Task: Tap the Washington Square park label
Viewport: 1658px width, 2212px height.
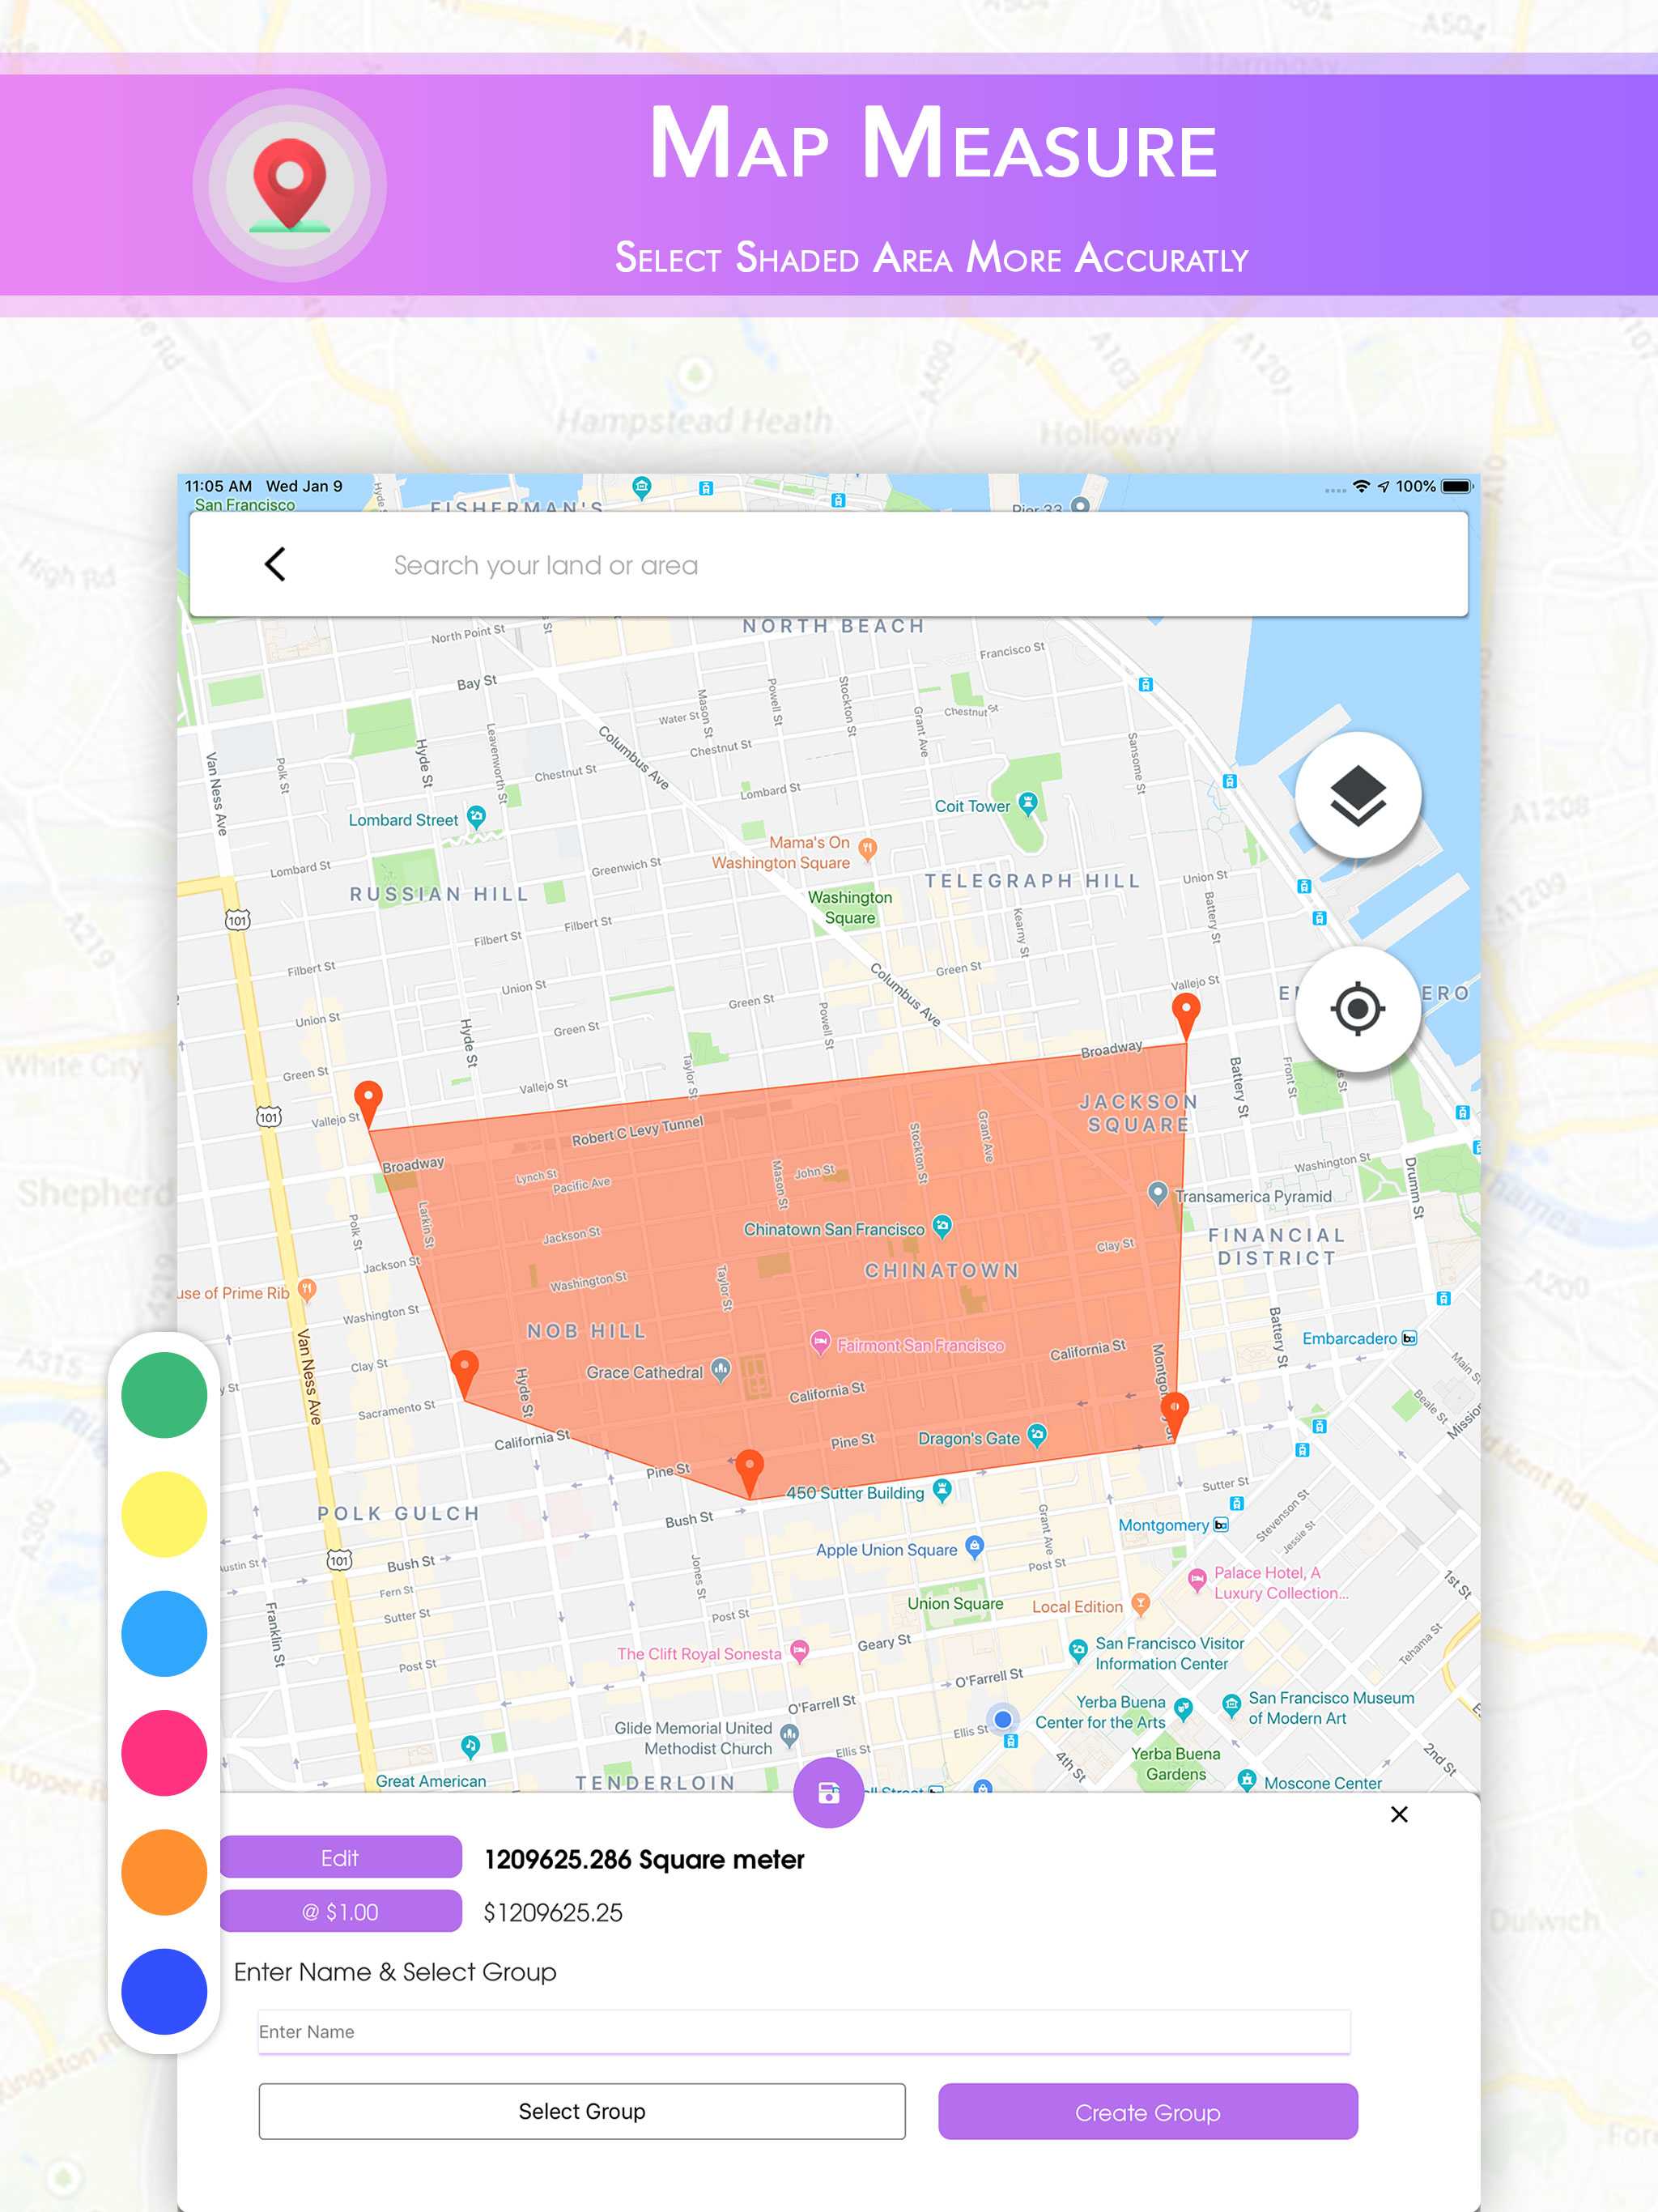Action: 850,907
